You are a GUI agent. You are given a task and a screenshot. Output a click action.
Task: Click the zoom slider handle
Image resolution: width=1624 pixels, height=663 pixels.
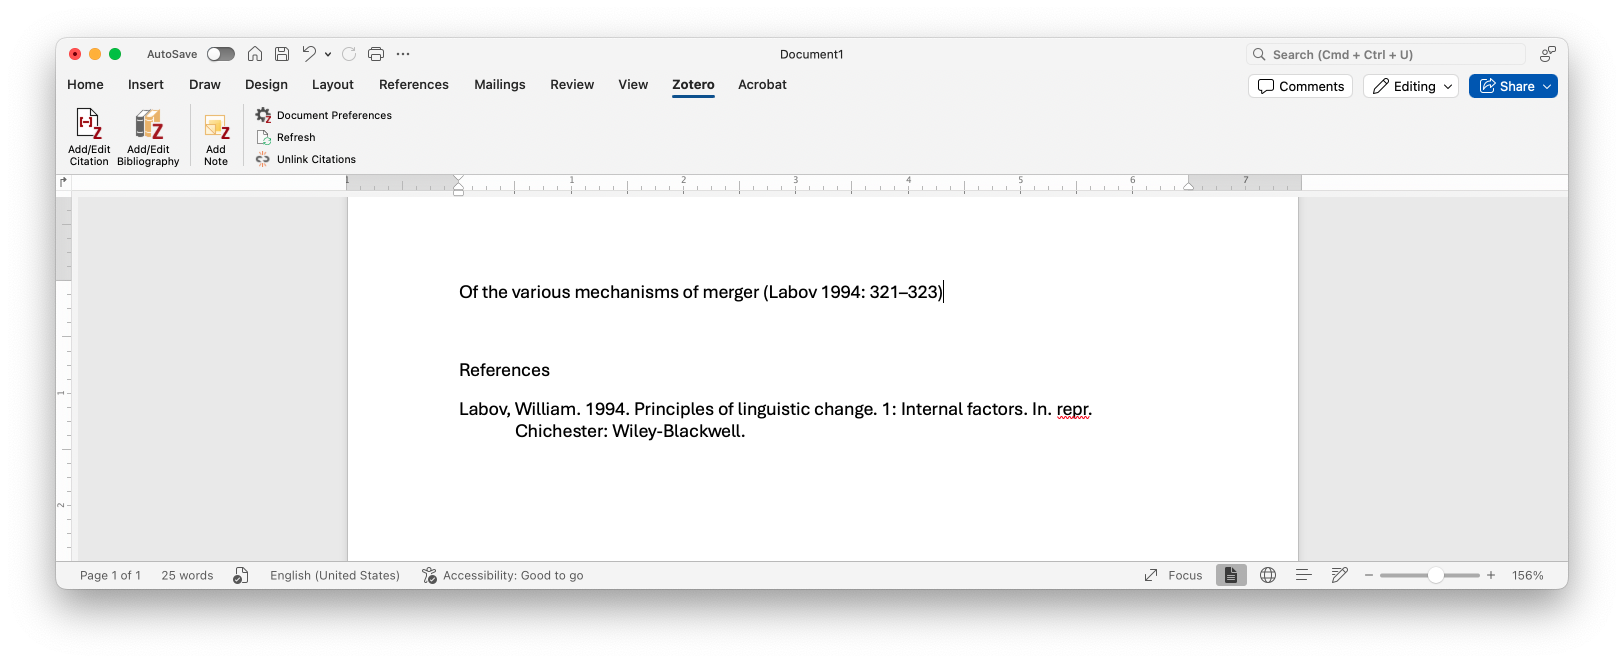(x=1435, y=575)
